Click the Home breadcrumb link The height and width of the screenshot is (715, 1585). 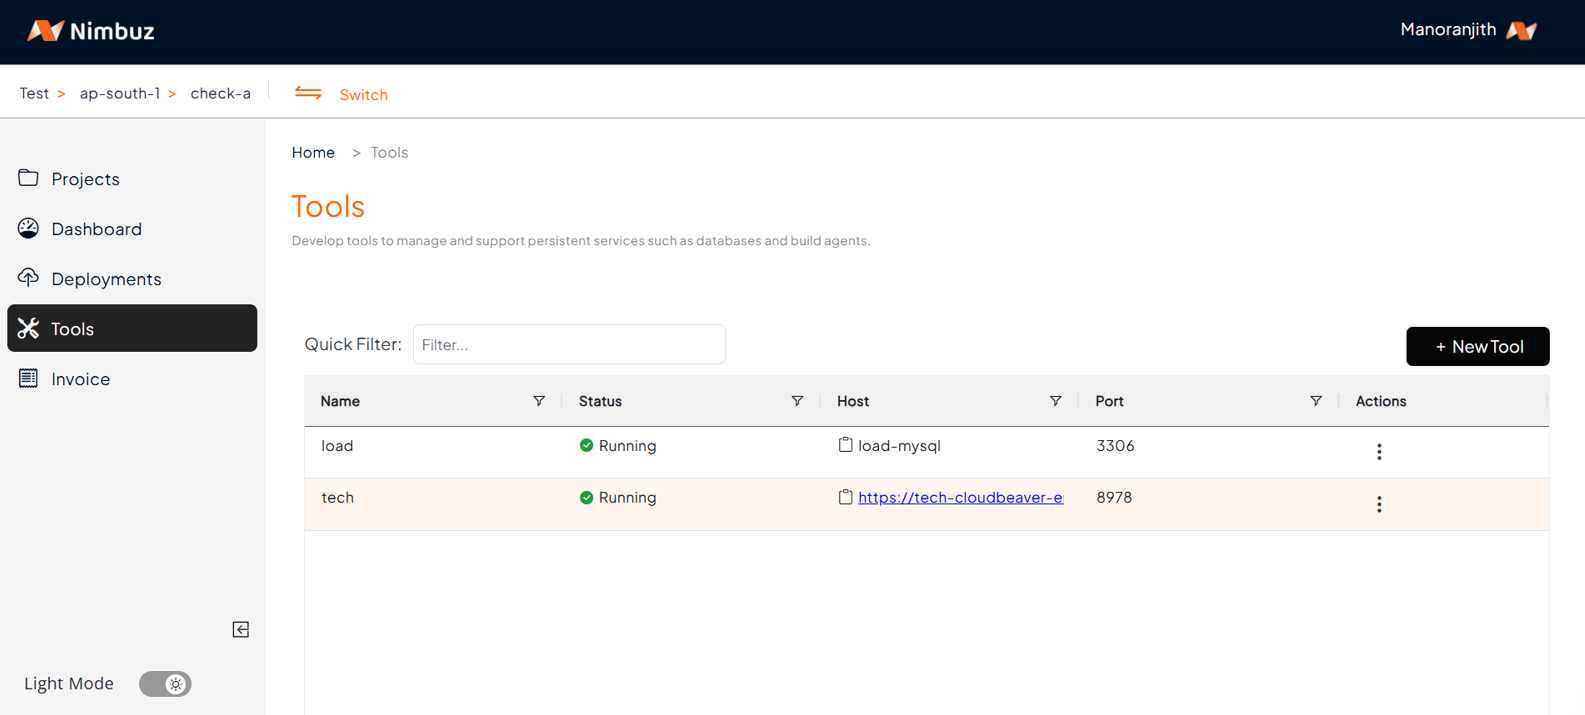[x=313, y=152]
